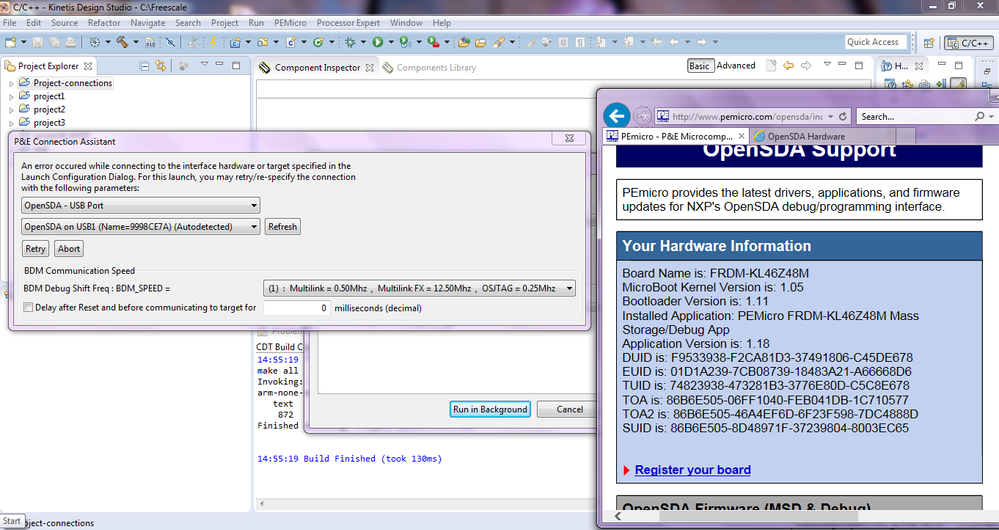The height and width of the screenshot is (530, 999).
Task: Open the Debug button dropdown arrow
Action: point(363,42)
